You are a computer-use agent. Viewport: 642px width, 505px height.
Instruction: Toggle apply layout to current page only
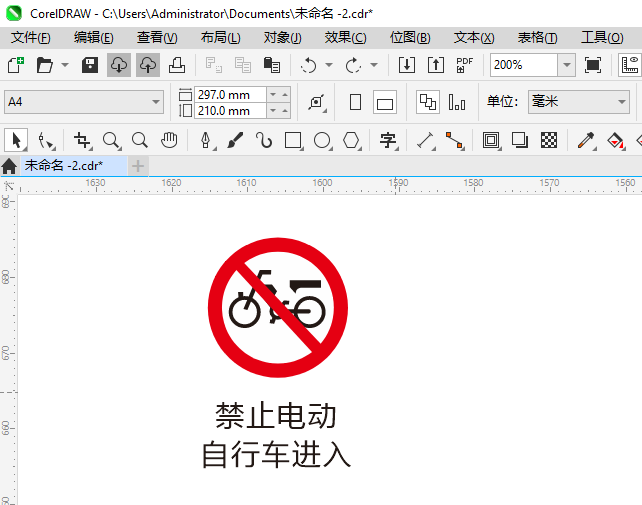(x=457, y=102)
